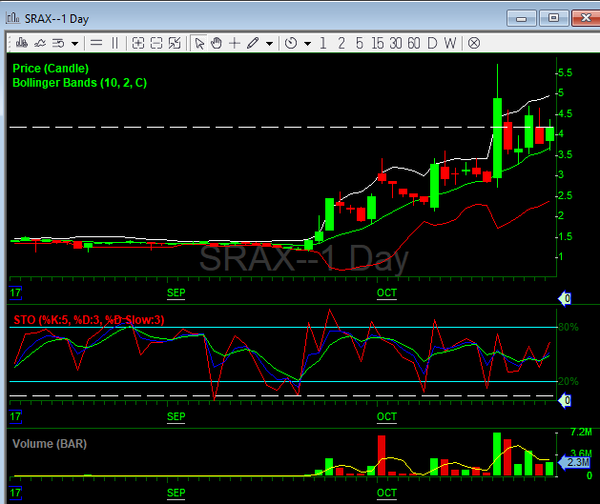Select the 15 minute interval button
Image resolution: width=600 pixels, height=504 pixels.
click(377, 43)
